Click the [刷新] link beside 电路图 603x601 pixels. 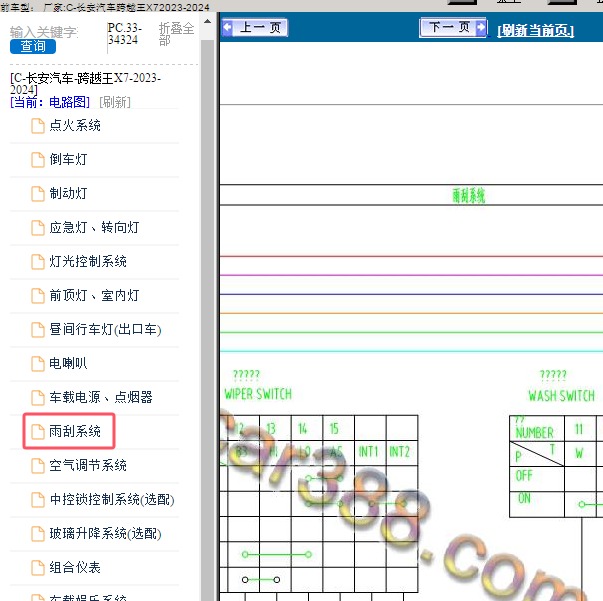(115, 102)
